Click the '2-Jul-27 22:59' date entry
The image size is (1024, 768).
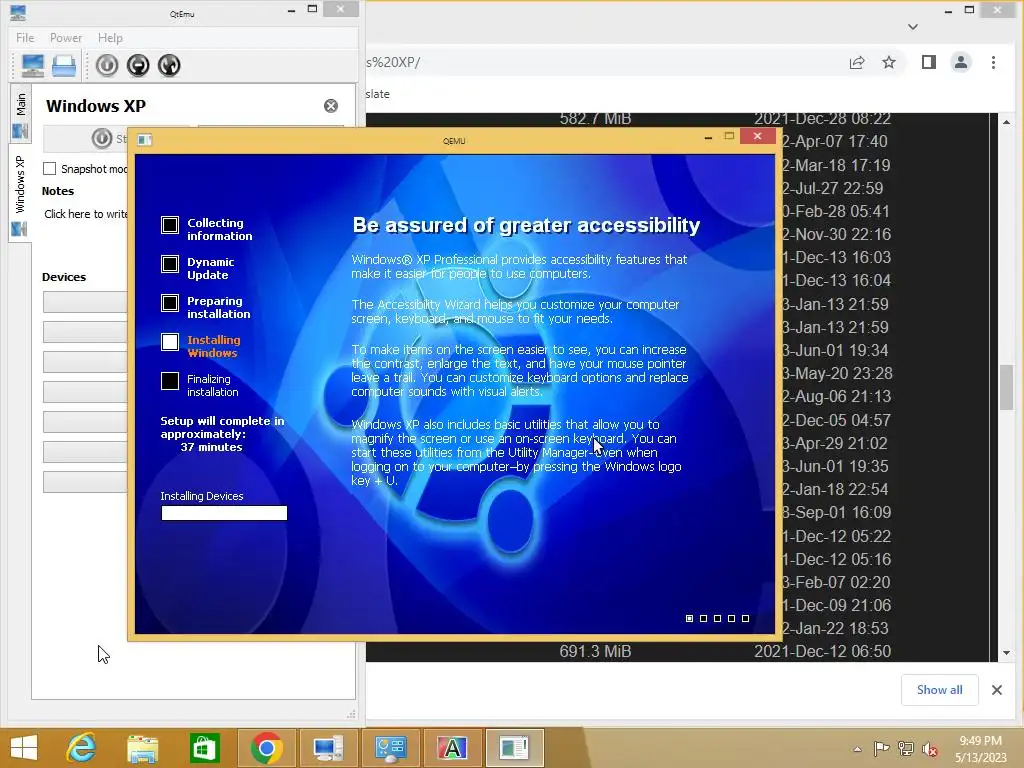click(833, 189)
